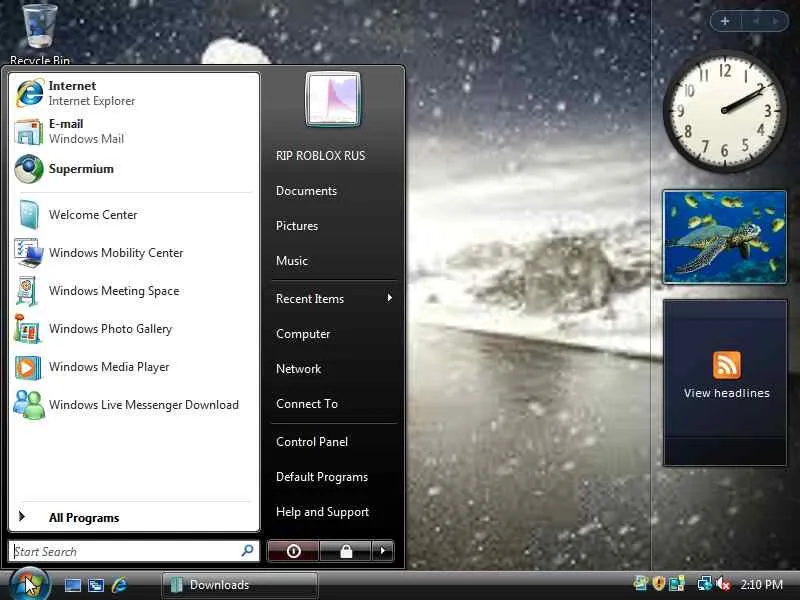Click the lock computer button
The image size is (800, 600).
pyautogui.click(x=346, y=551)
